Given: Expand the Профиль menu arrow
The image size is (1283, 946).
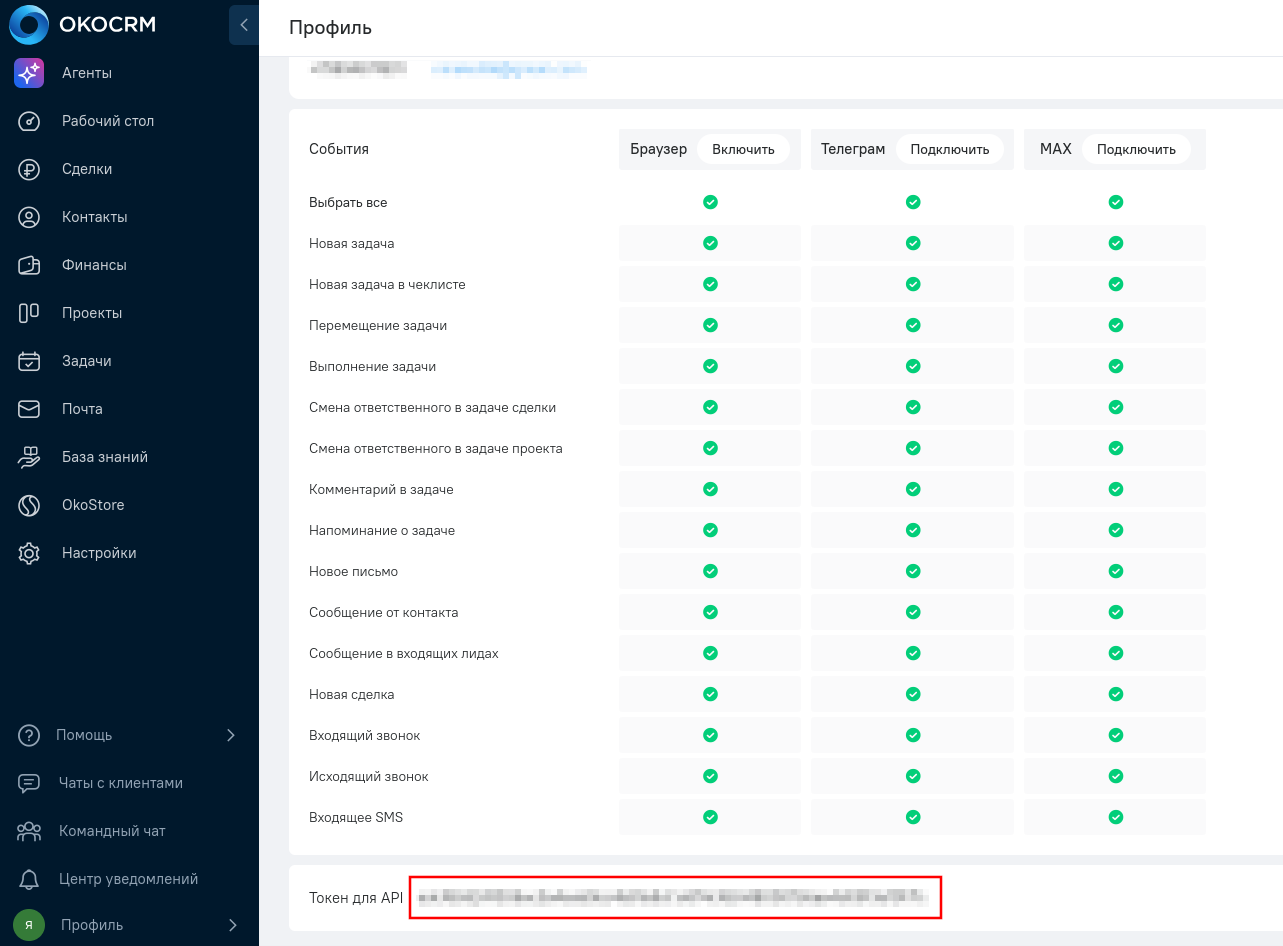Looking at the screenshot, I should click(x=232, y=925).
